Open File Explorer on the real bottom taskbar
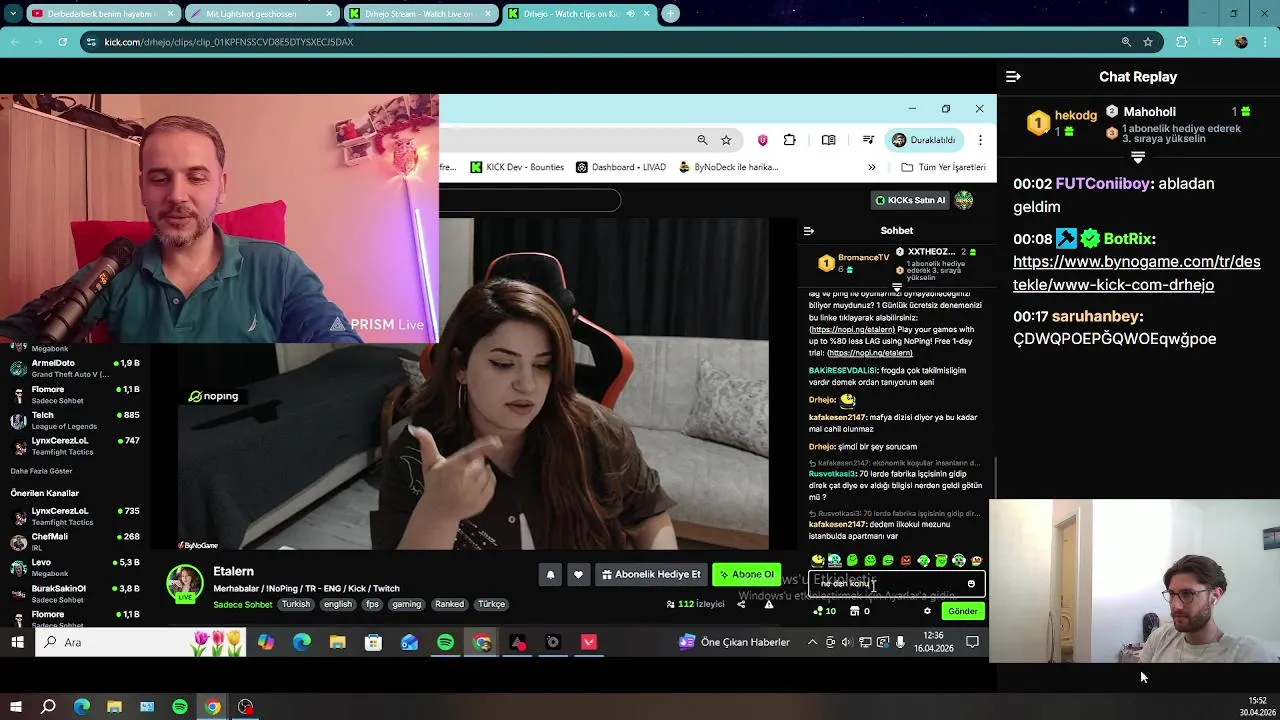The height and width of the screenshot is (720, 1280). click(x=114, y=707)
